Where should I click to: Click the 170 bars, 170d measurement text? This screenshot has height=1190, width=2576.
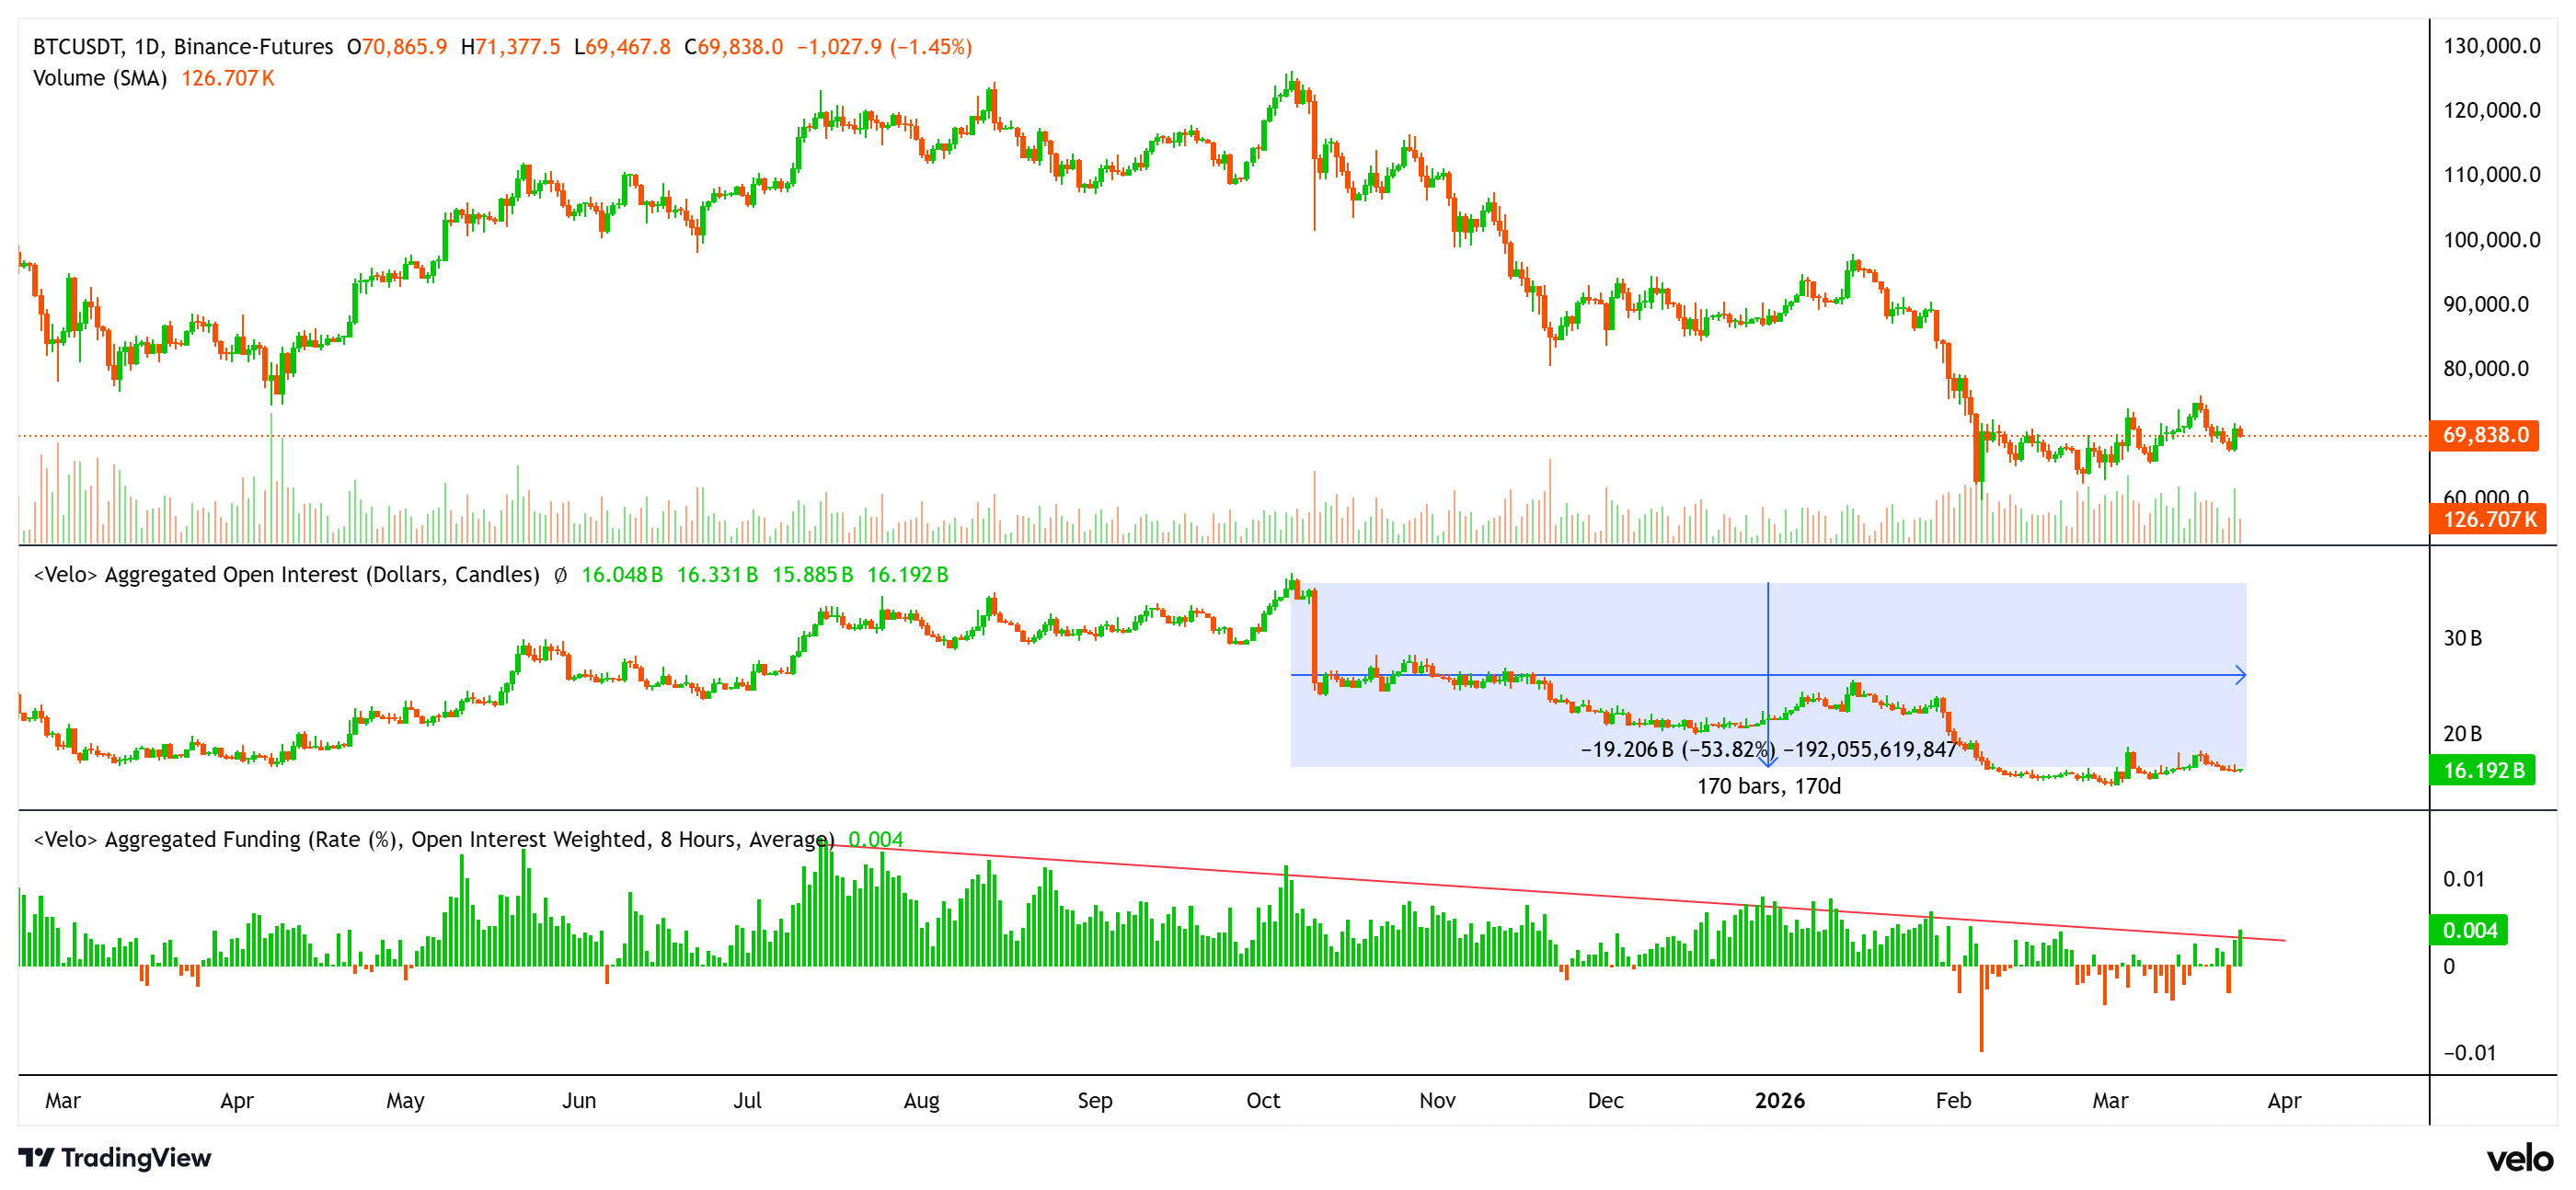pos(1768,787)
